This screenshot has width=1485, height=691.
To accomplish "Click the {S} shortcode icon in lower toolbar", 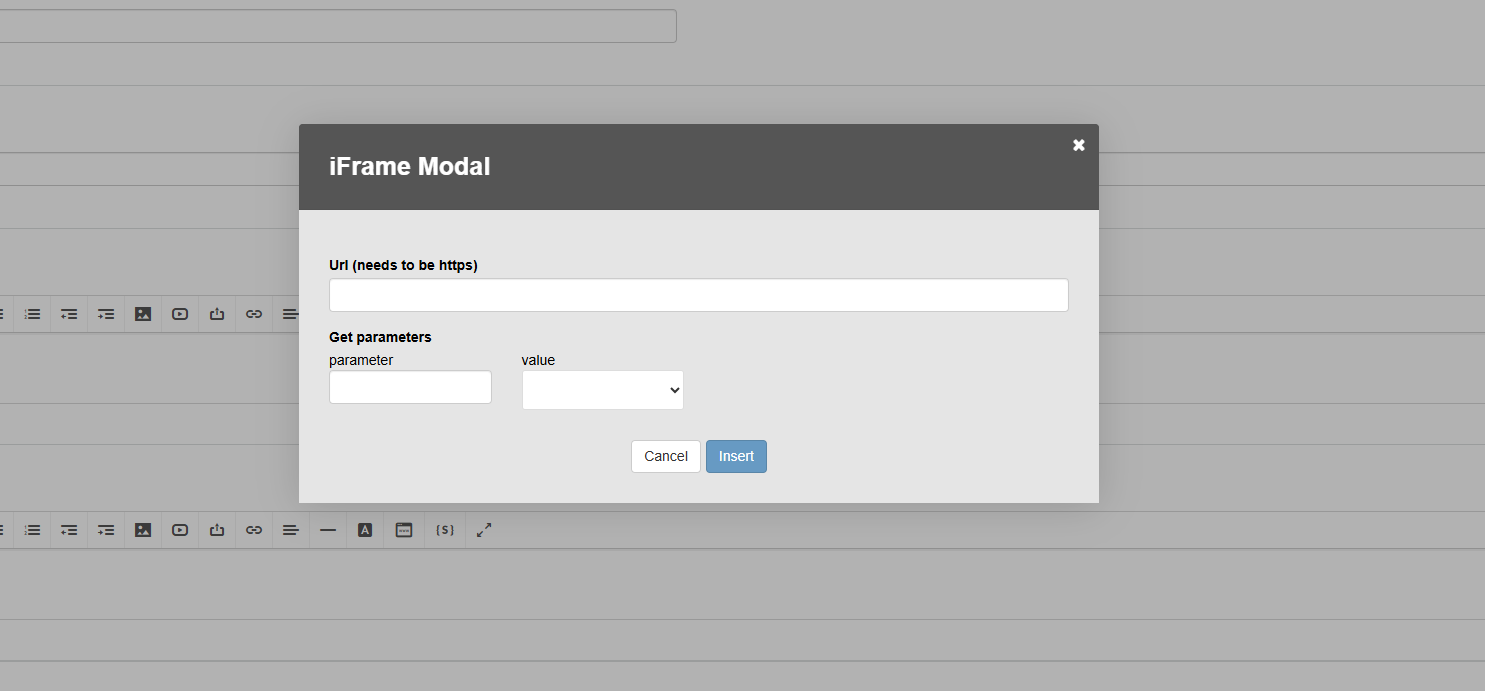I will click(446, 530).
